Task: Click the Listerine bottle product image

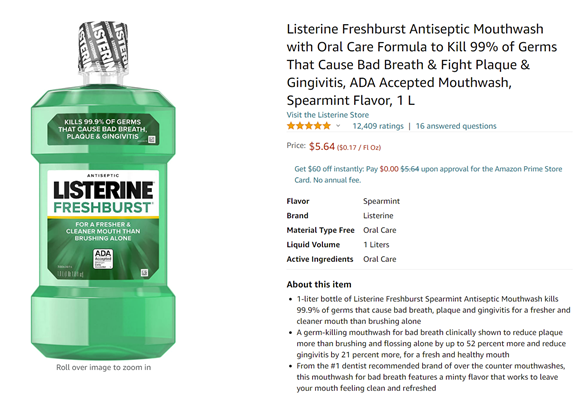Action: tap(103, 190)
